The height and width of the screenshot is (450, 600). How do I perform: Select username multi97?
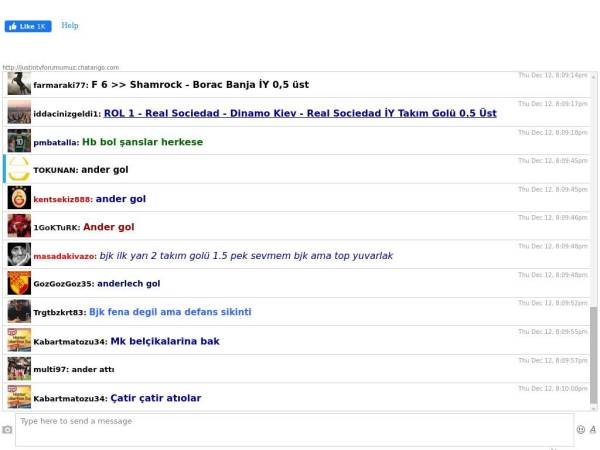(50, 370)
